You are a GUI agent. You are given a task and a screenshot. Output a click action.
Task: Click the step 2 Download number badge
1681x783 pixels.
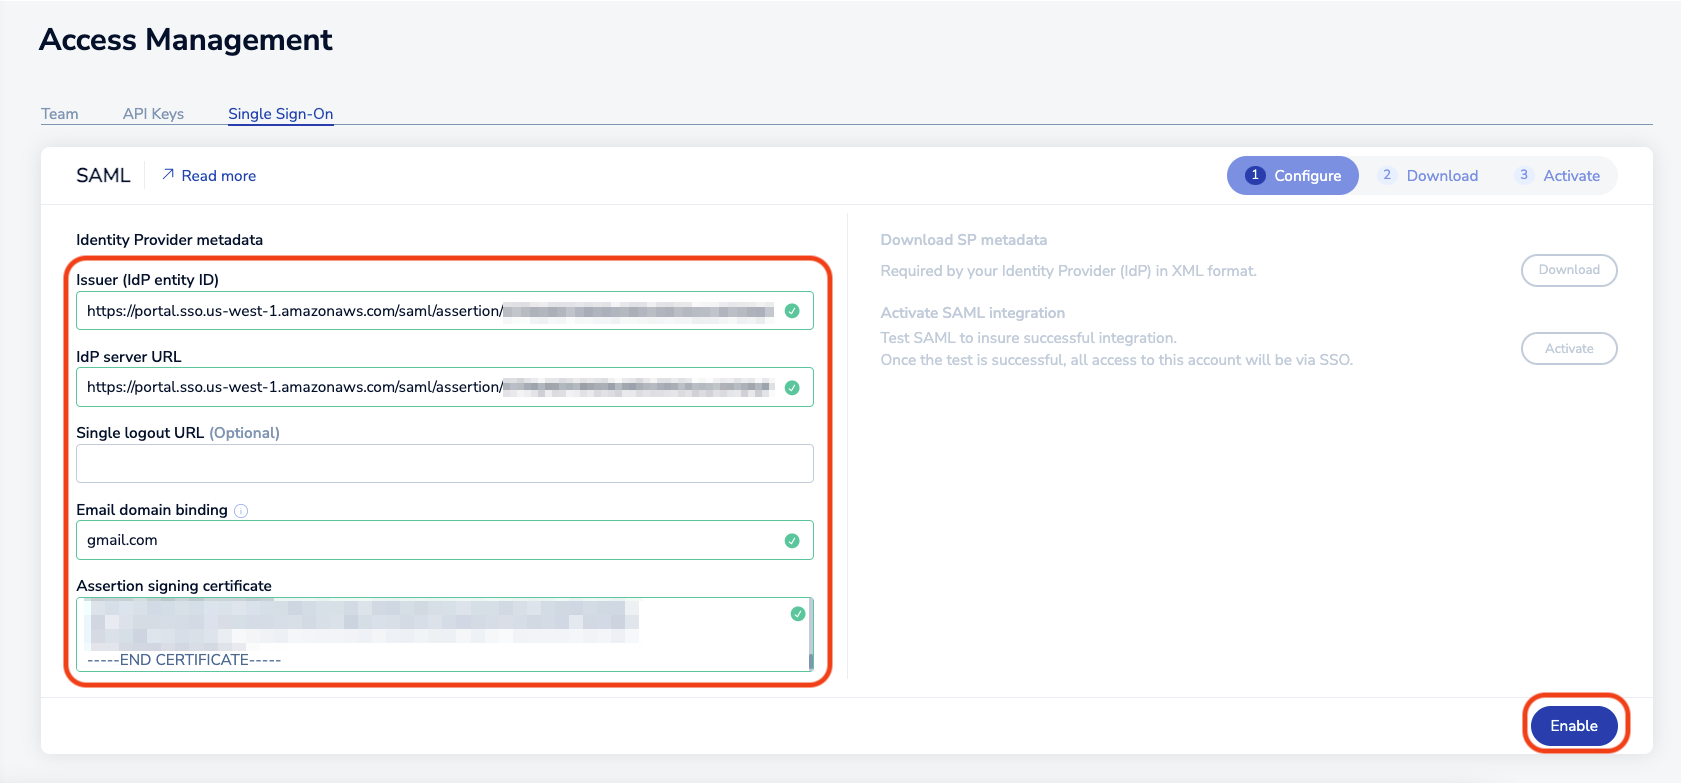click(x=1387, y=175)
